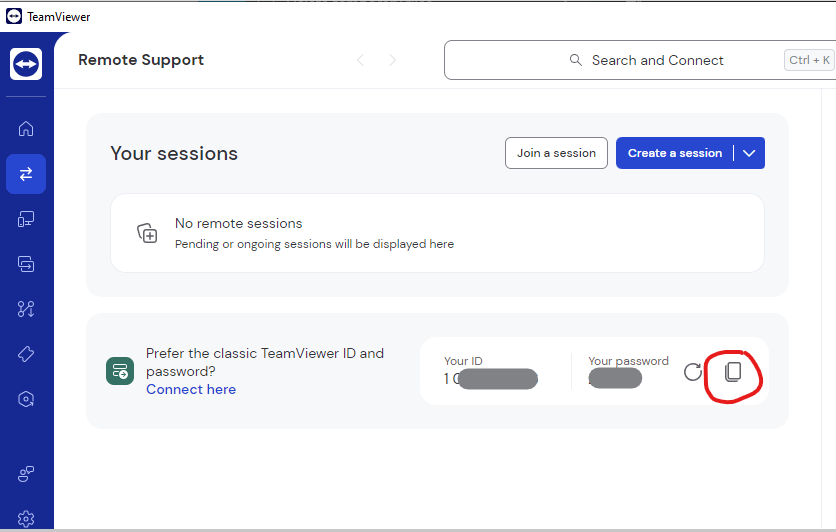Click the TeamViewer logo in the sidebar
This screenshot has width=836, height=532.
click(26, 64)
